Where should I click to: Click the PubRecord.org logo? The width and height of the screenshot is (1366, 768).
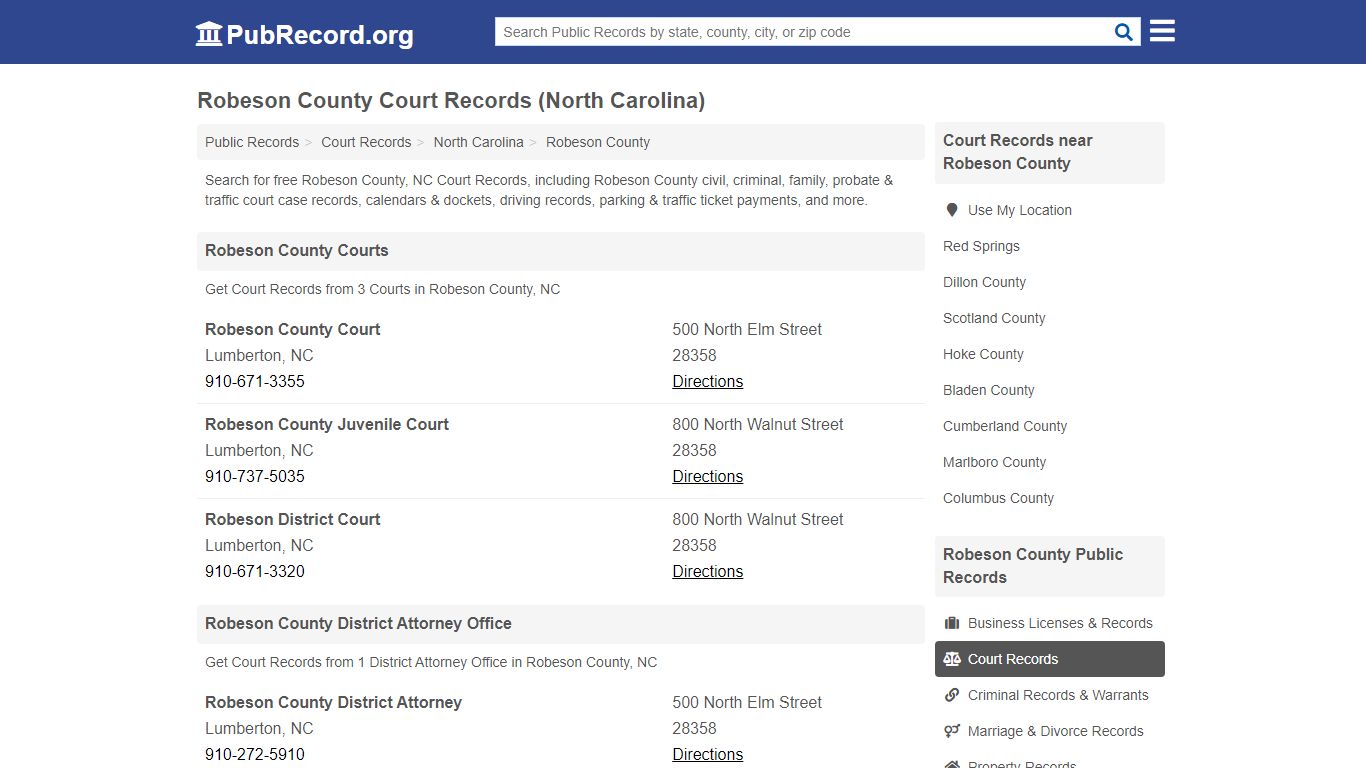click(x=304, y=34)
